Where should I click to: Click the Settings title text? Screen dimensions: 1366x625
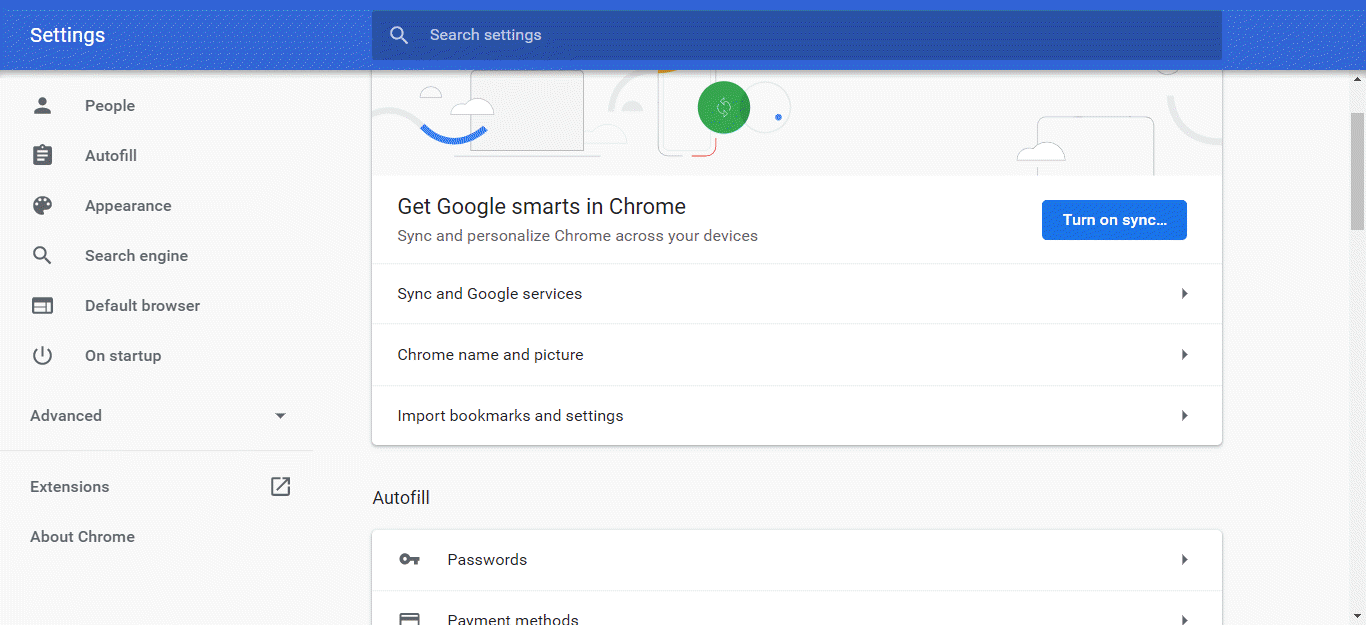pos(67,35)
